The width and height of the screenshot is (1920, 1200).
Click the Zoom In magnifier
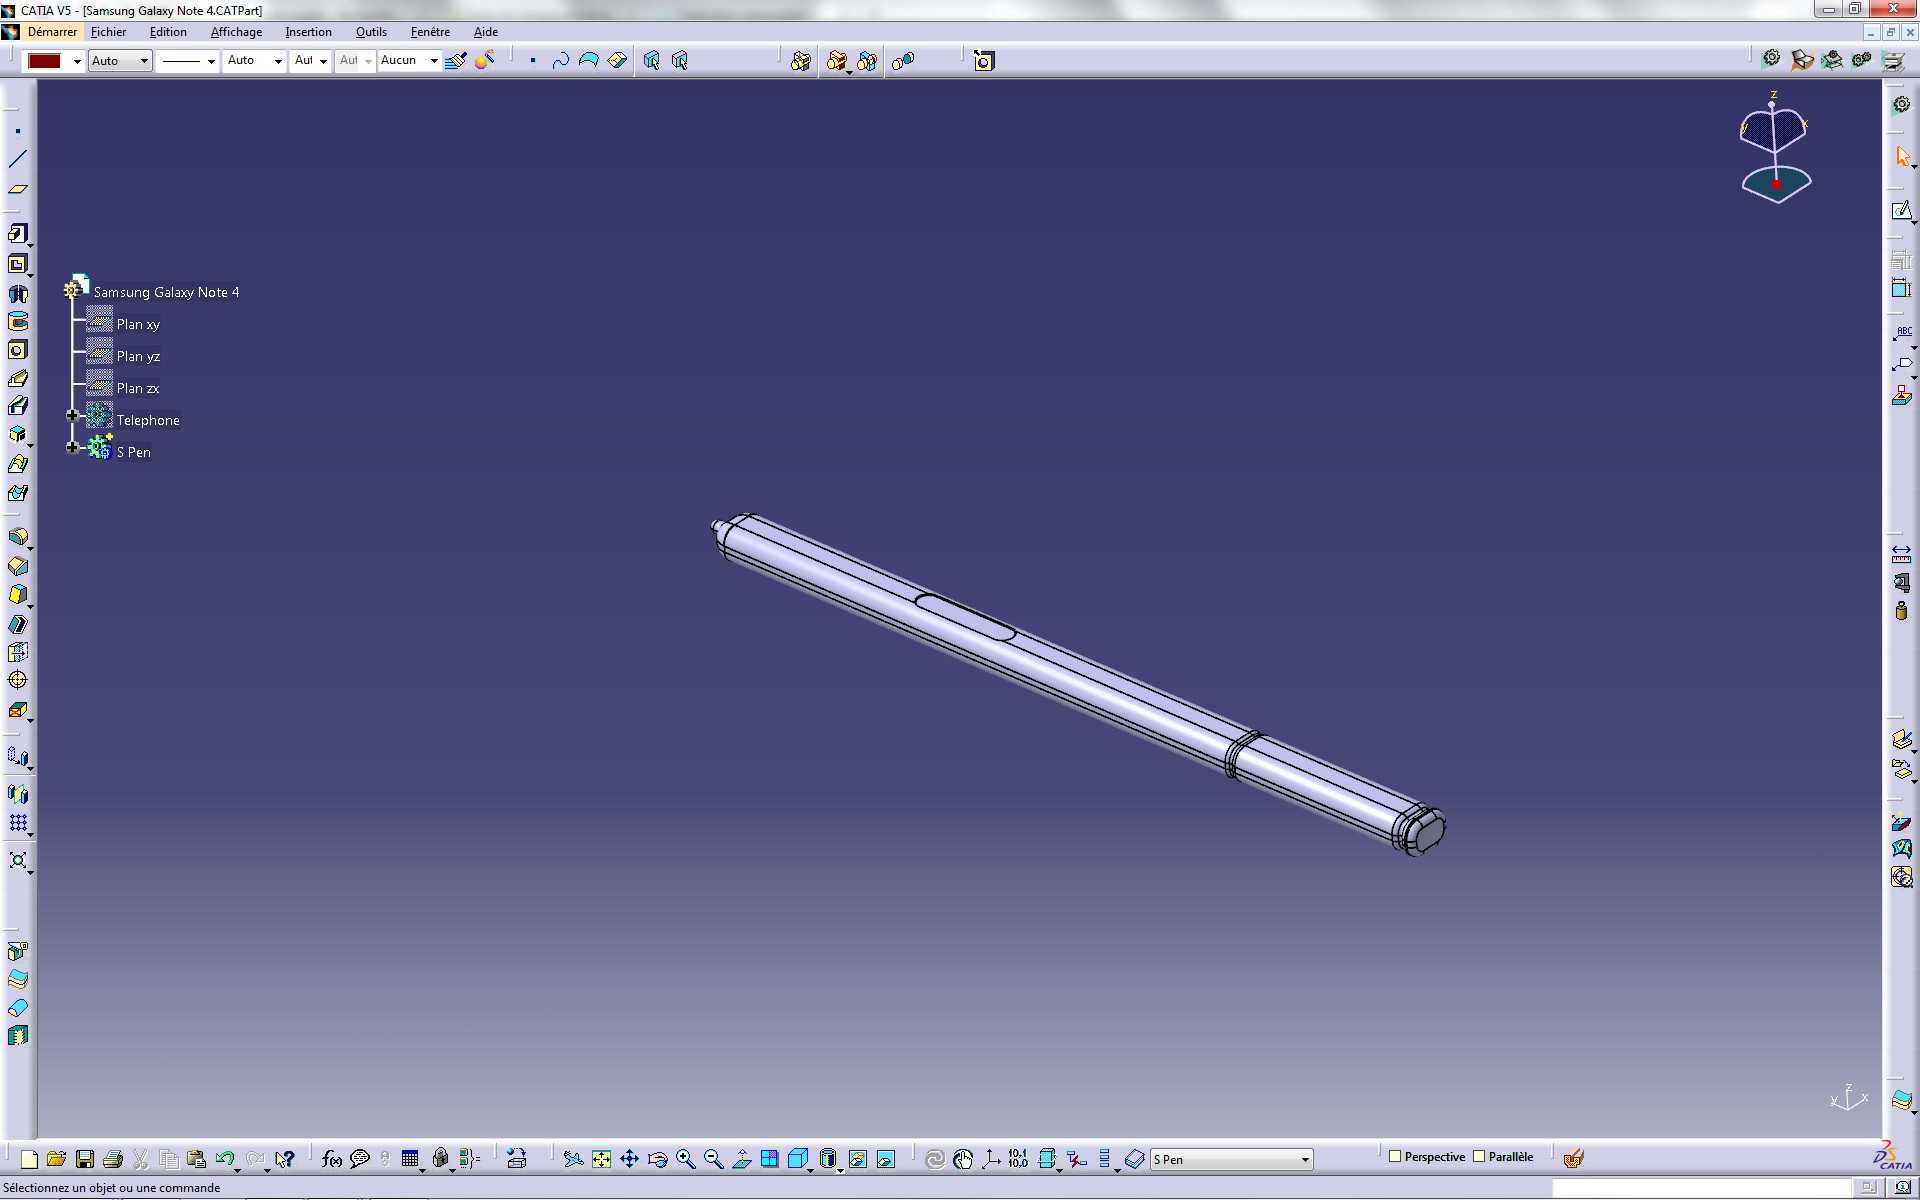click(685, 1159)
